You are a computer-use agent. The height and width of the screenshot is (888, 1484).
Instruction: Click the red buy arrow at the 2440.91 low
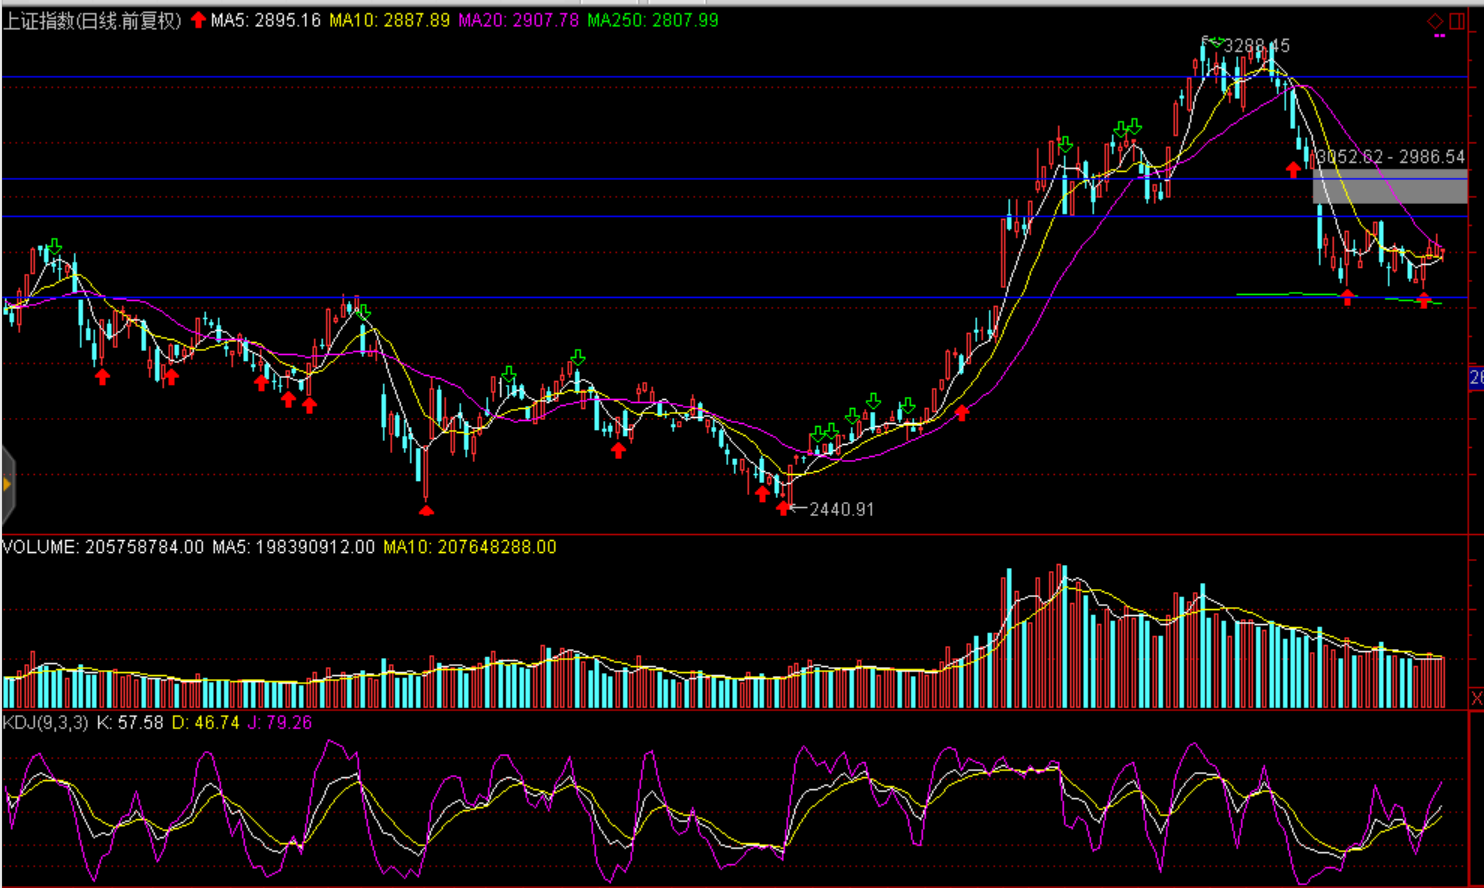pos(783,508)
